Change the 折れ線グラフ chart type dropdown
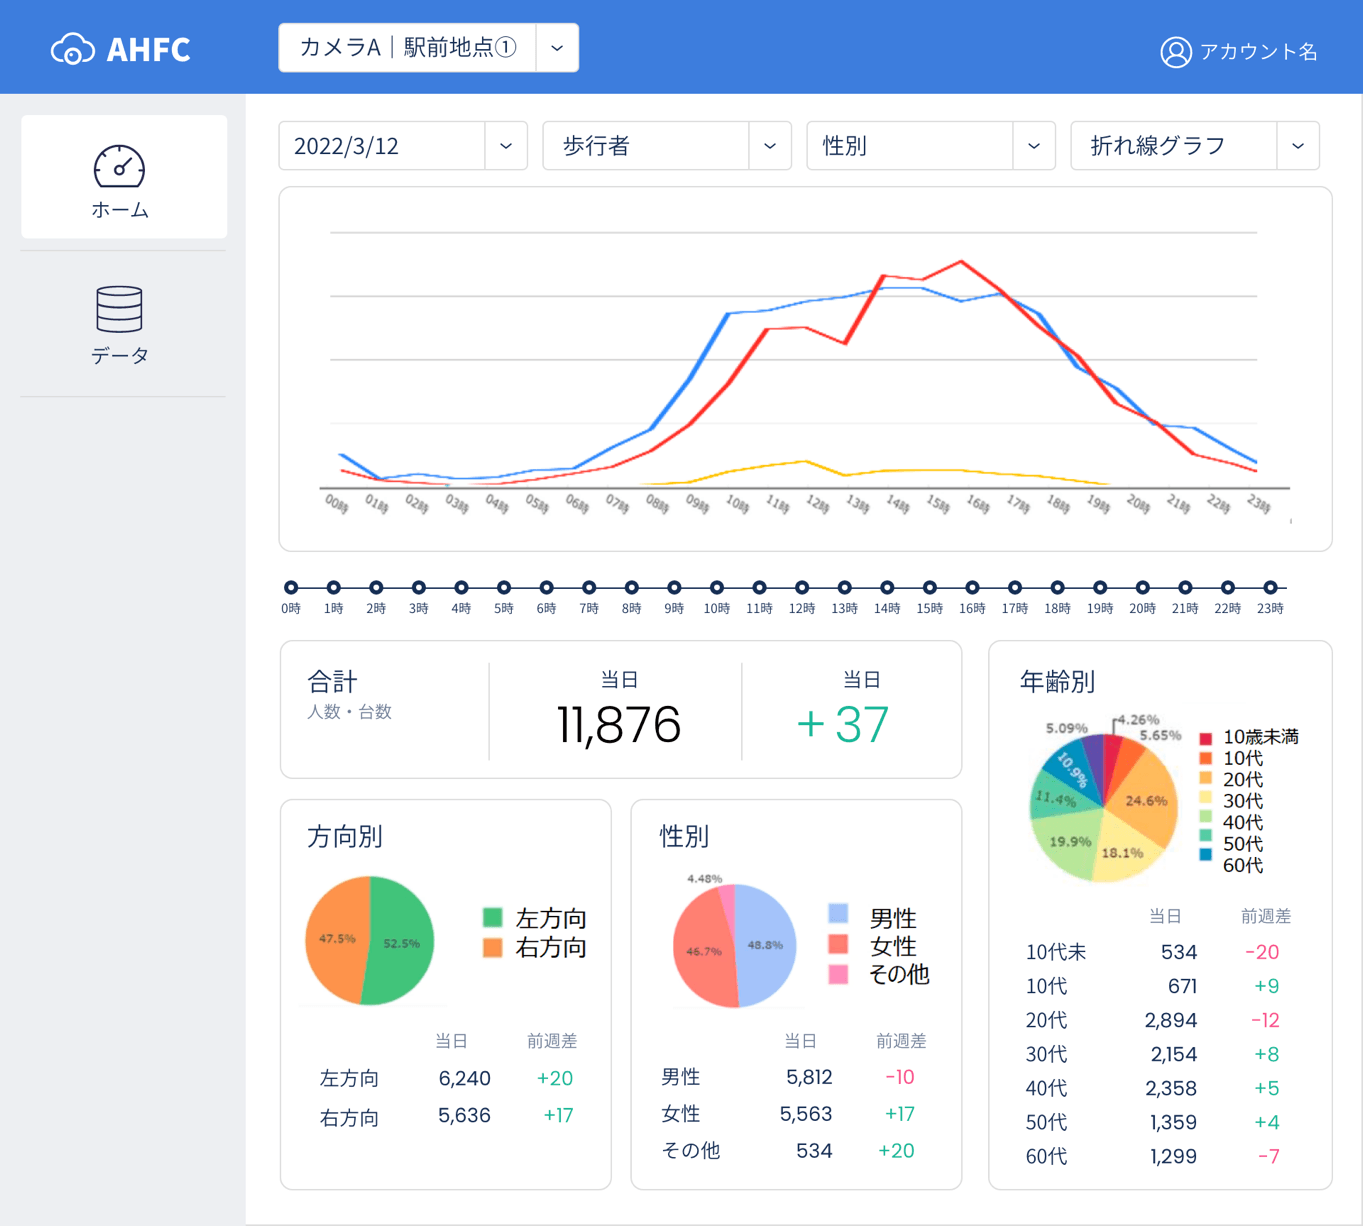 [1297, 146]
